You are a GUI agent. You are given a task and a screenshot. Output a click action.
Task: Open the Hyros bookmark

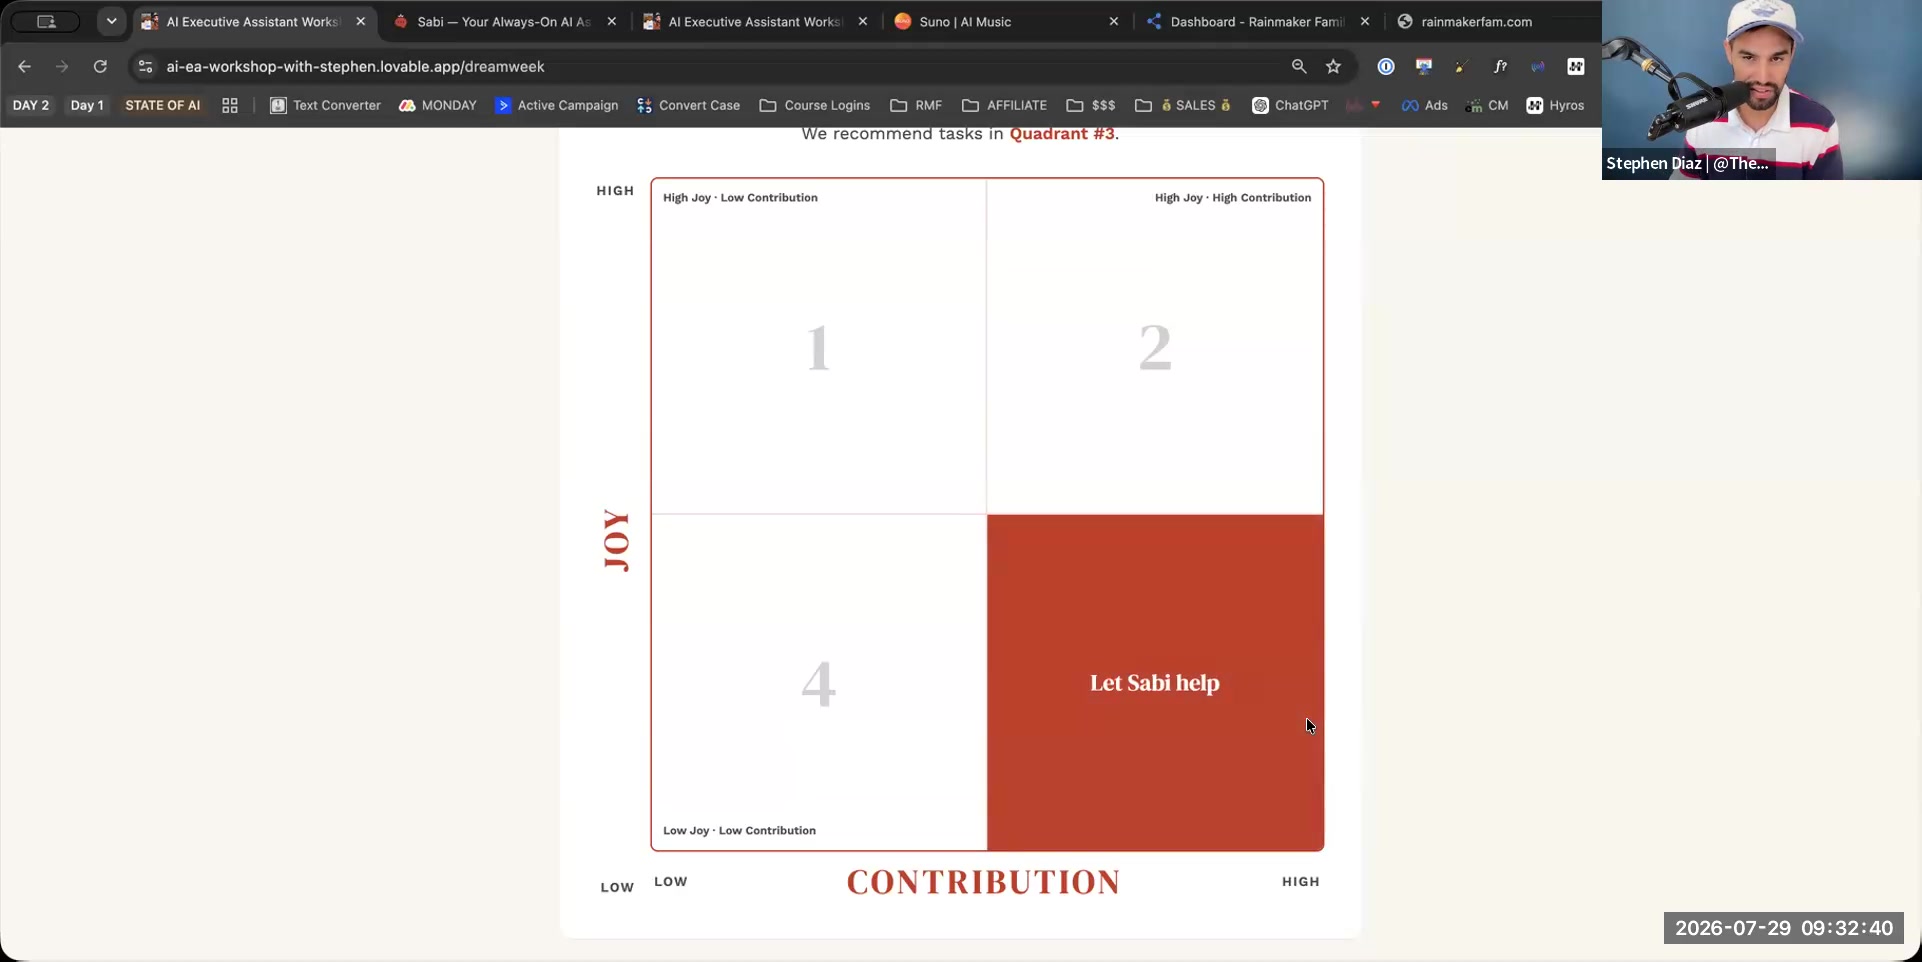click(1556, 106)
